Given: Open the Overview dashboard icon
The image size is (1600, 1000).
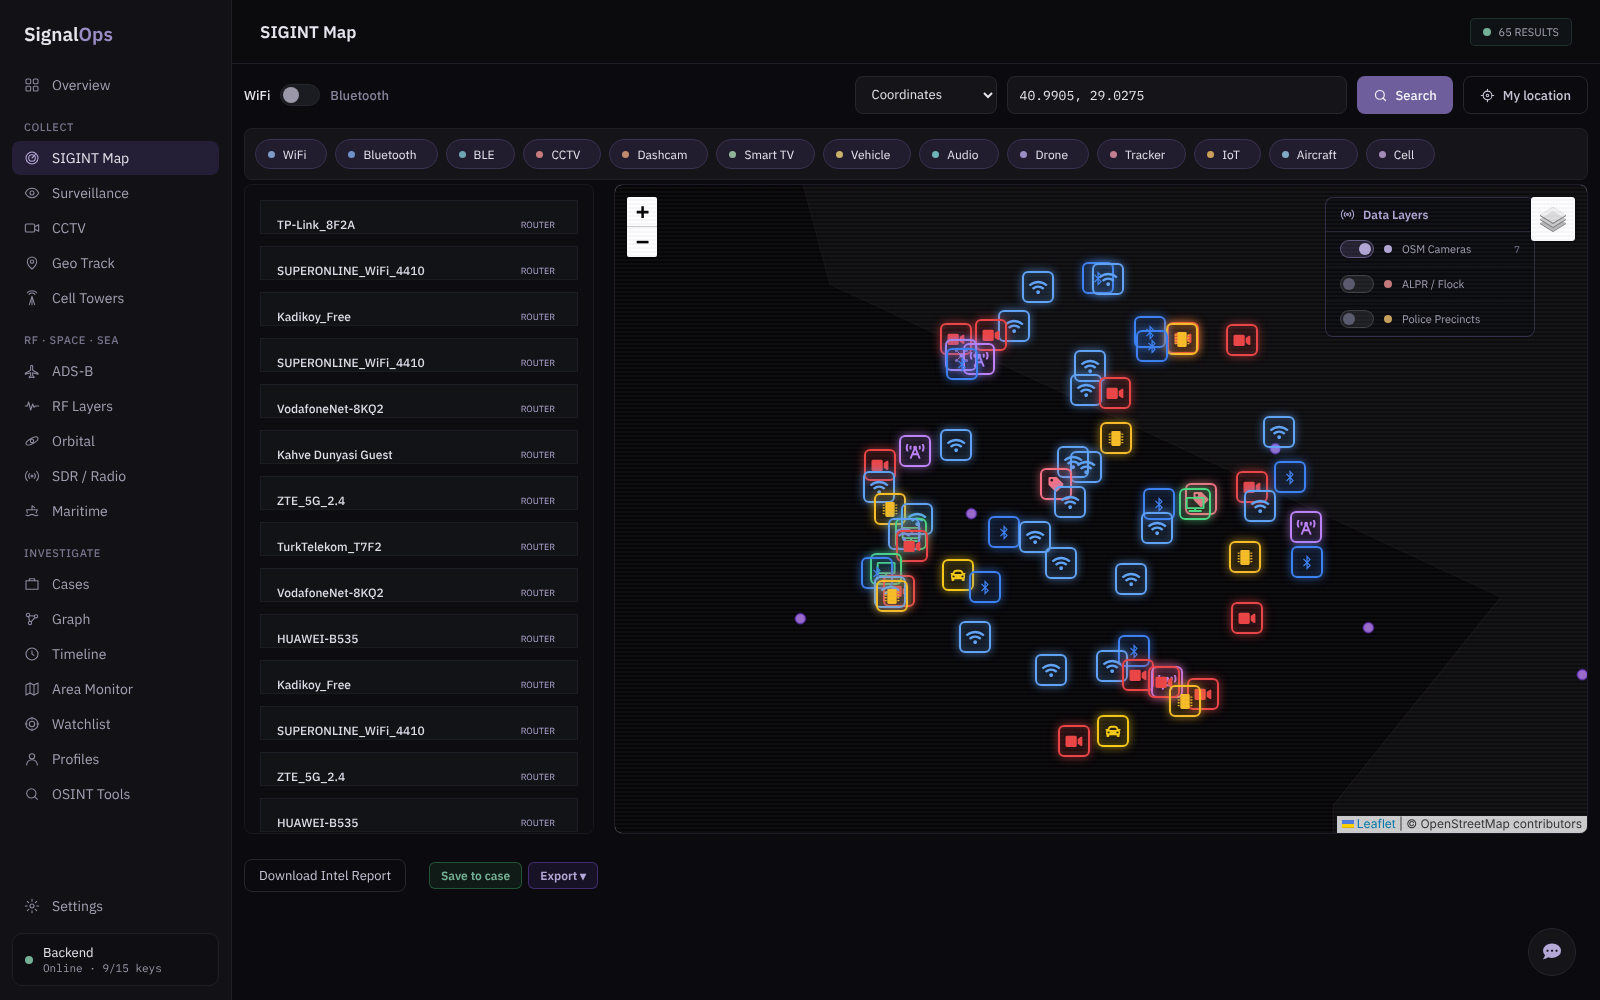Looking at the screenshot, I should point(32,85).
